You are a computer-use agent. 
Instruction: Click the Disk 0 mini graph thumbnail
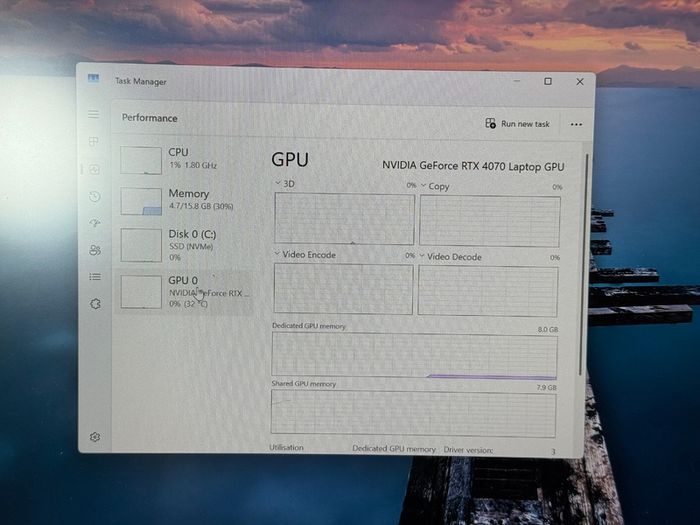pos(141,245)
